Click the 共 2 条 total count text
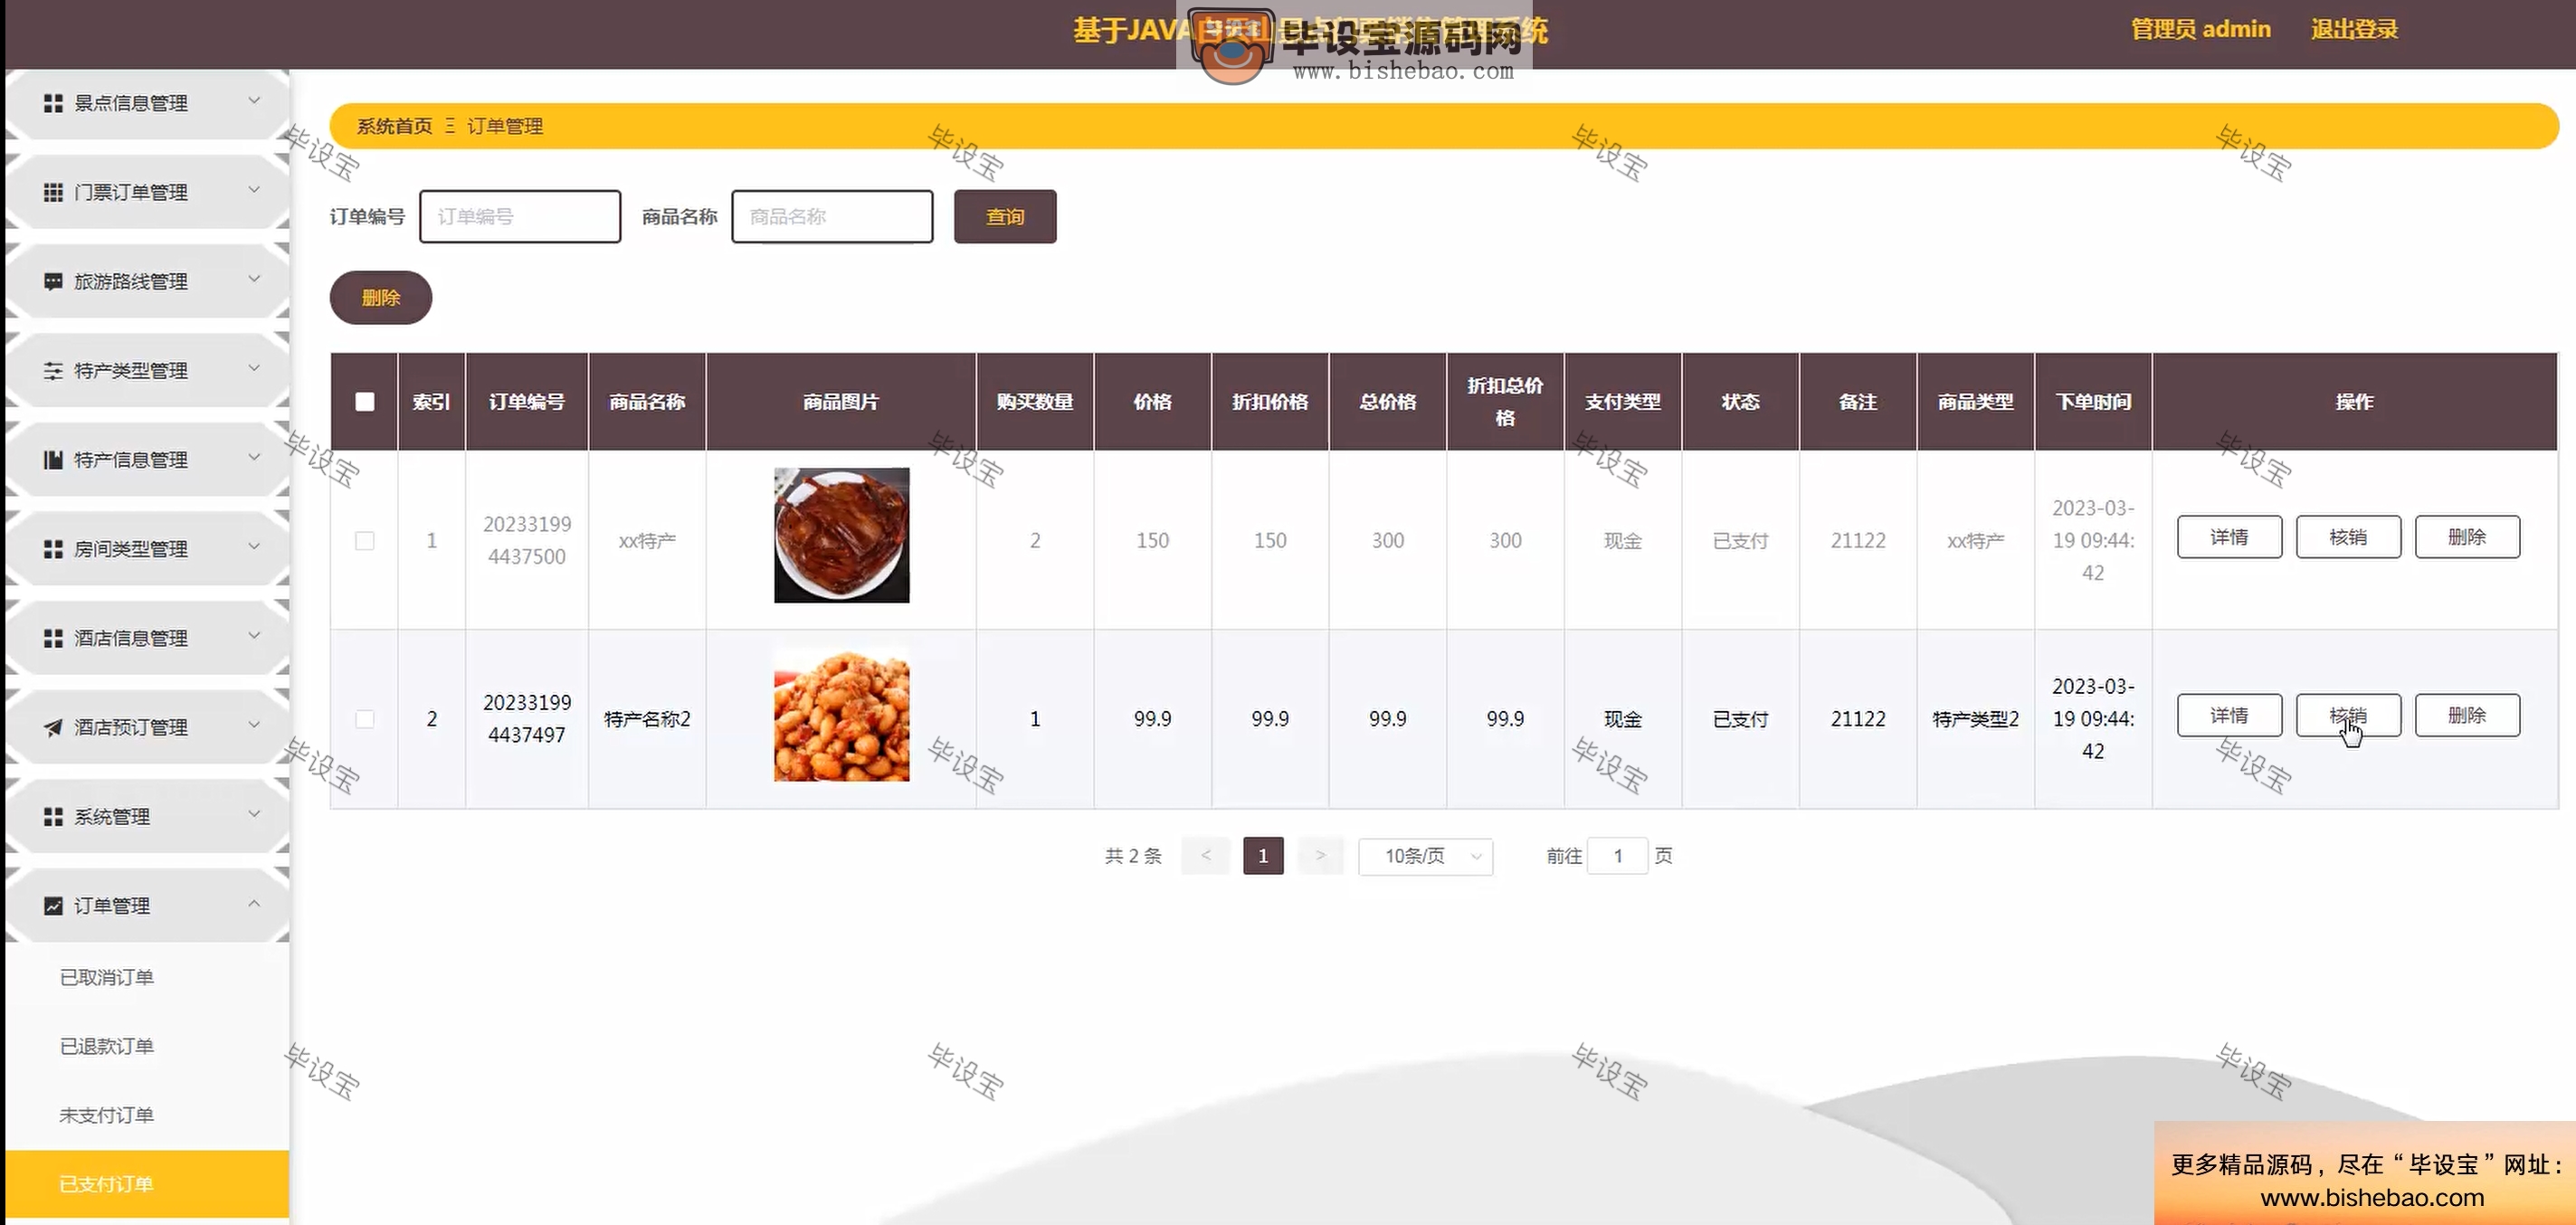This screenshot has width=2576, height=1225. pos(1133,856)
